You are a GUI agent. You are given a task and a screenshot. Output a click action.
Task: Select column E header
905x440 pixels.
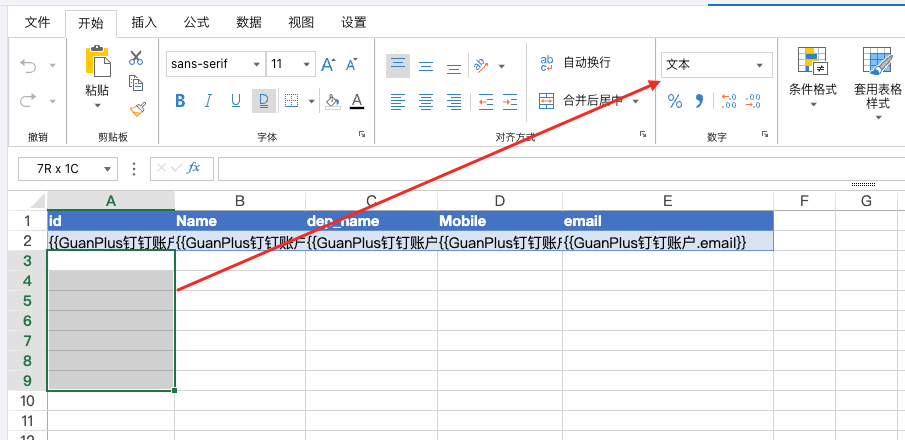pos(668,201)
